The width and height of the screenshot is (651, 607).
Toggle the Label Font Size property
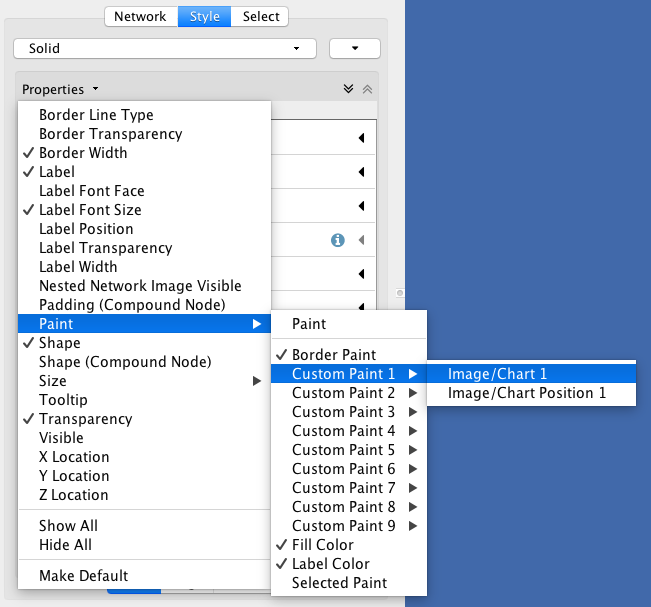tap(90, 210)
